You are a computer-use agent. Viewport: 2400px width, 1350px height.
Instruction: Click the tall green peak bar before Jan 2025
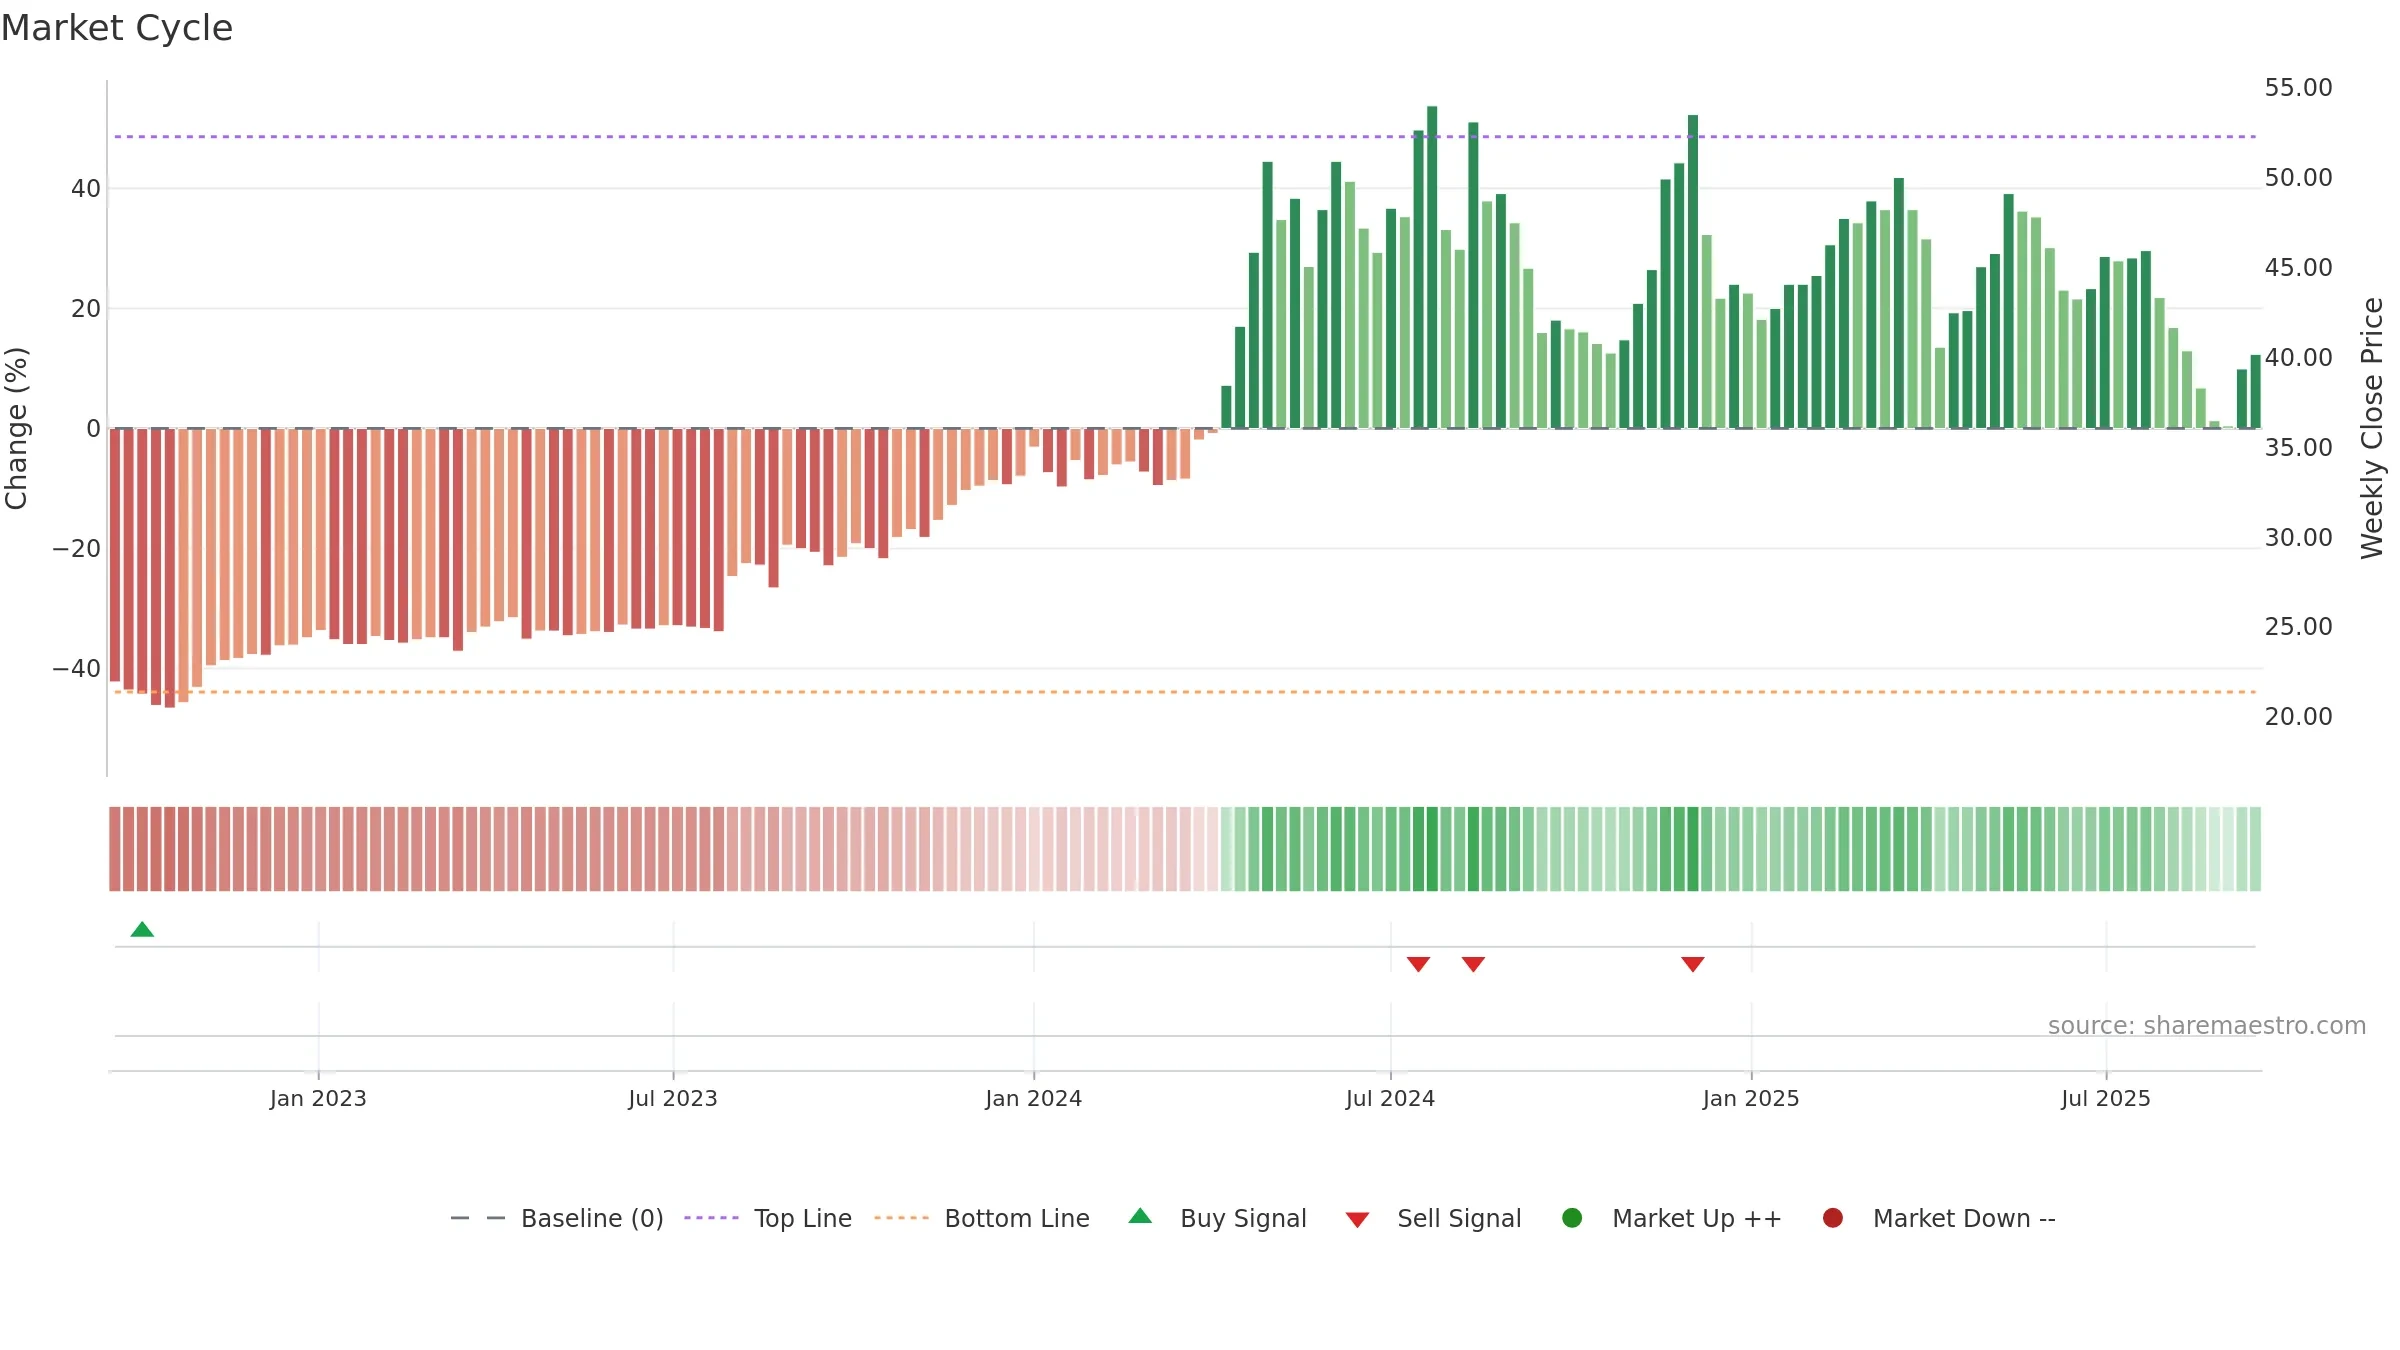coord(1693,271)
